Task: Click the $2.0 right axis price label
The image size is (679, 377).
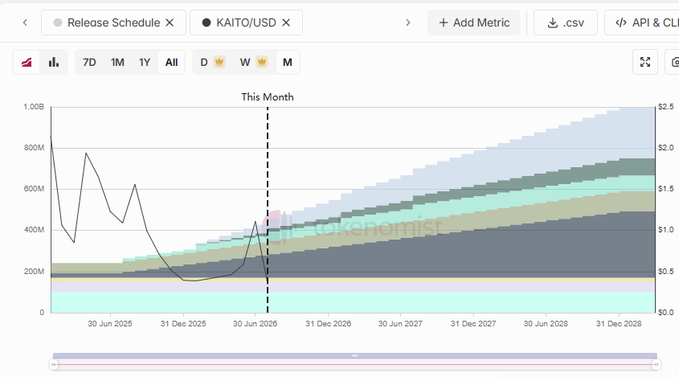Action: pyautogui.click(x=666, y=148)
